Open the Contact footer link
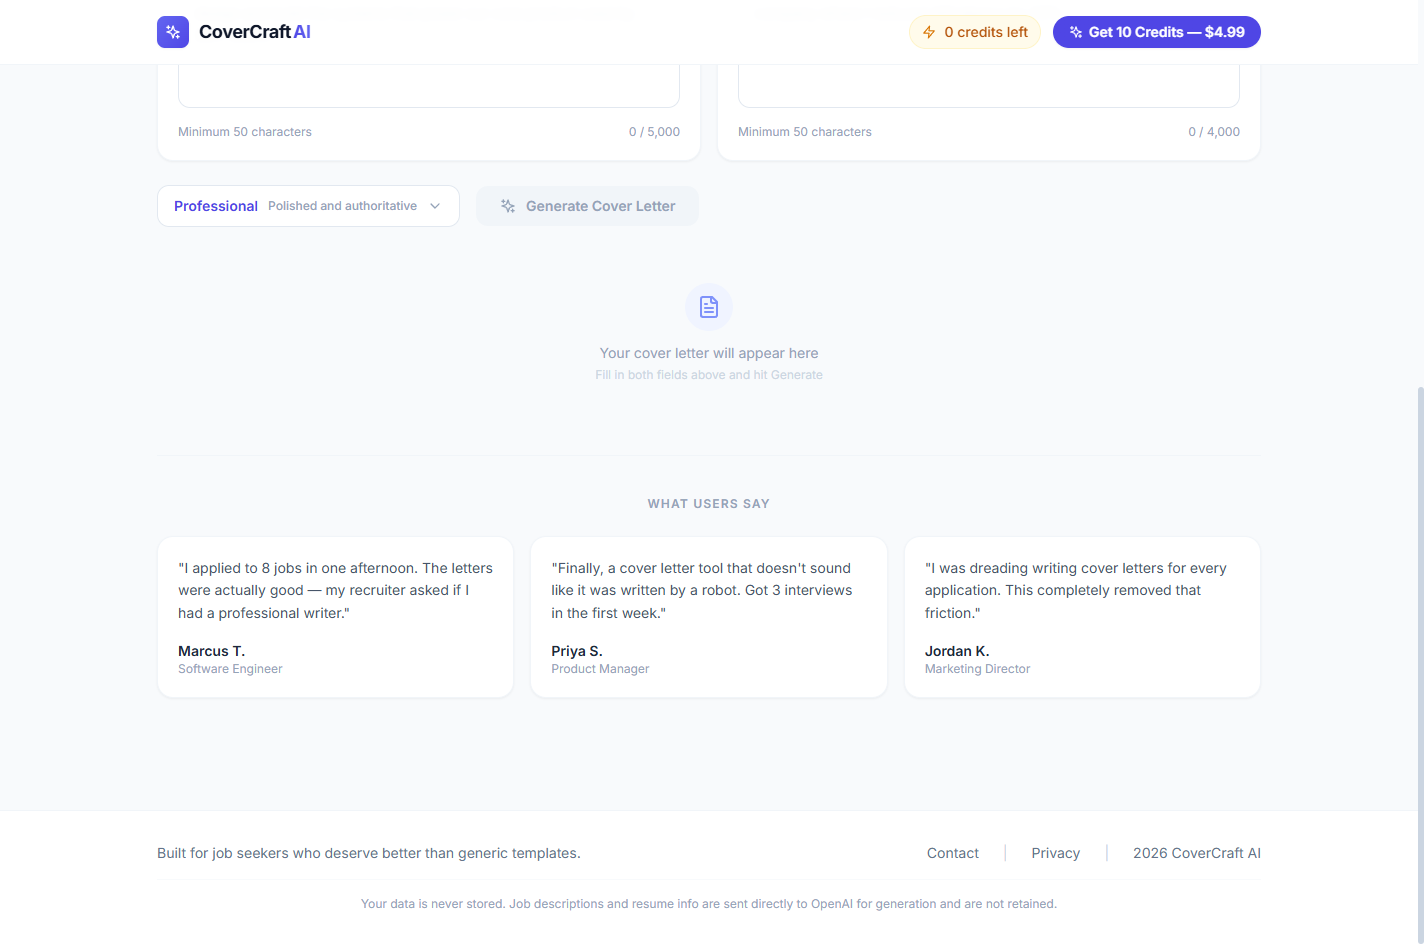 click(952, 853)
